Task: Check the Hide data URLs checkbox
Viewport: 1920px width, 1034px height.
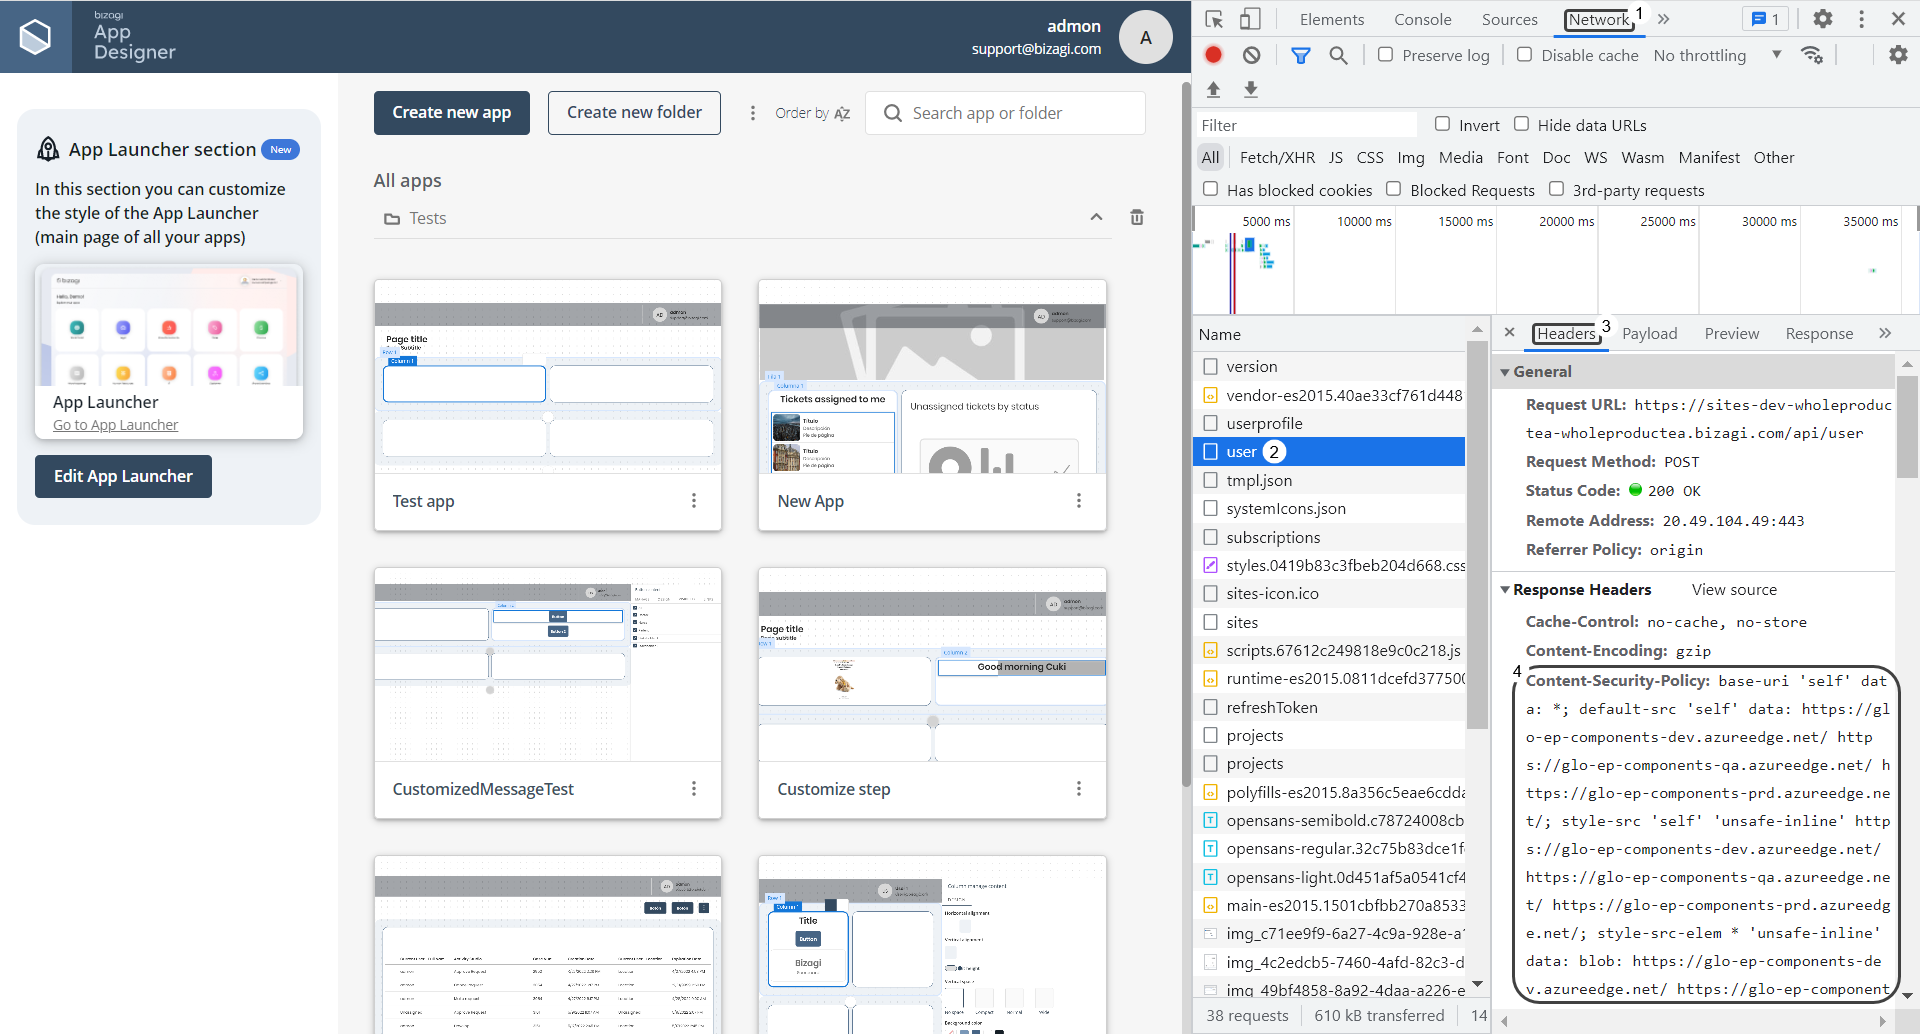Action: [1521, 124]
